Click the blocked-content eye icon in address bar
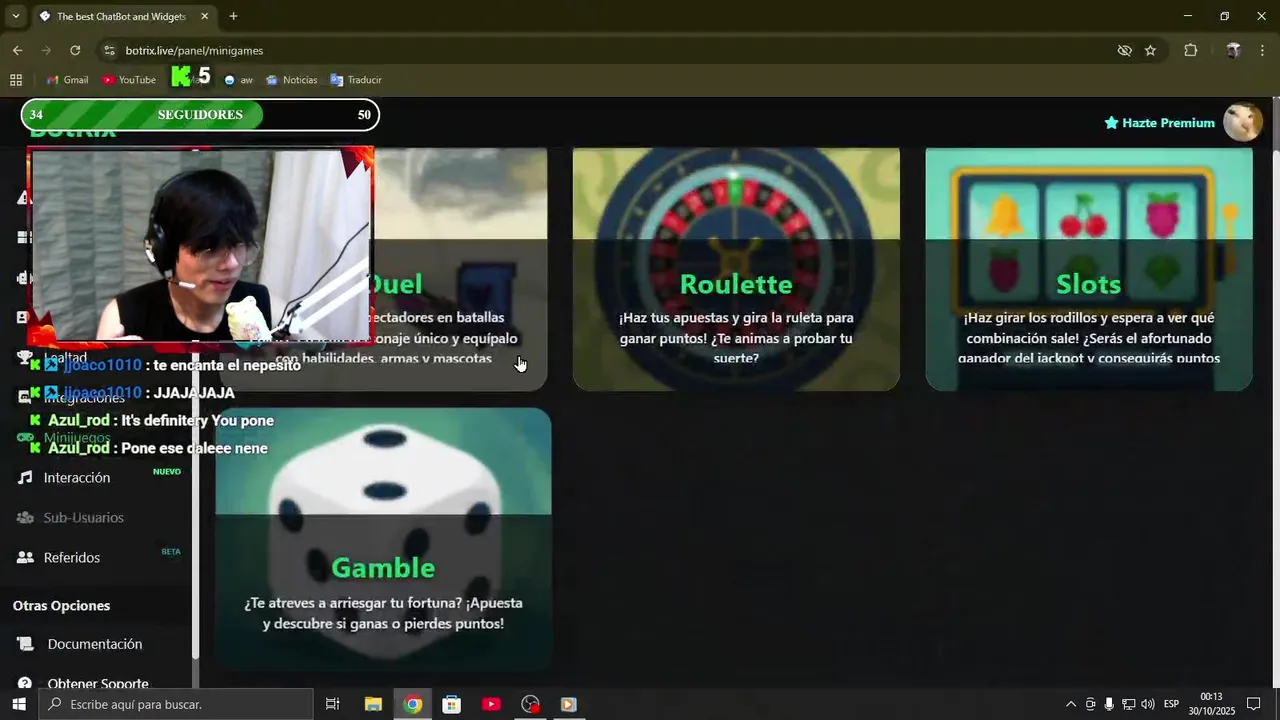The width and height of the screenshot is (1280, 720). click(1124, 50)
